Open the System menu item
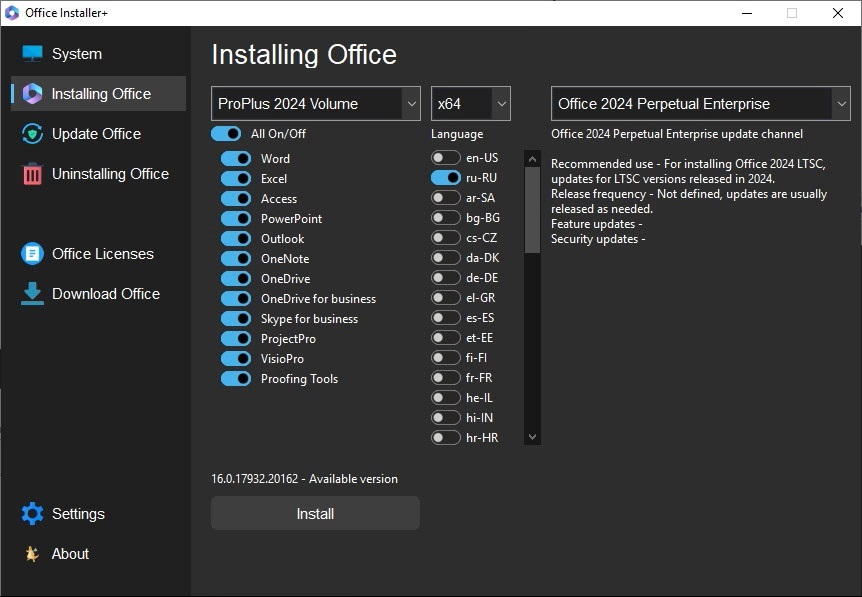 (76, 54)
